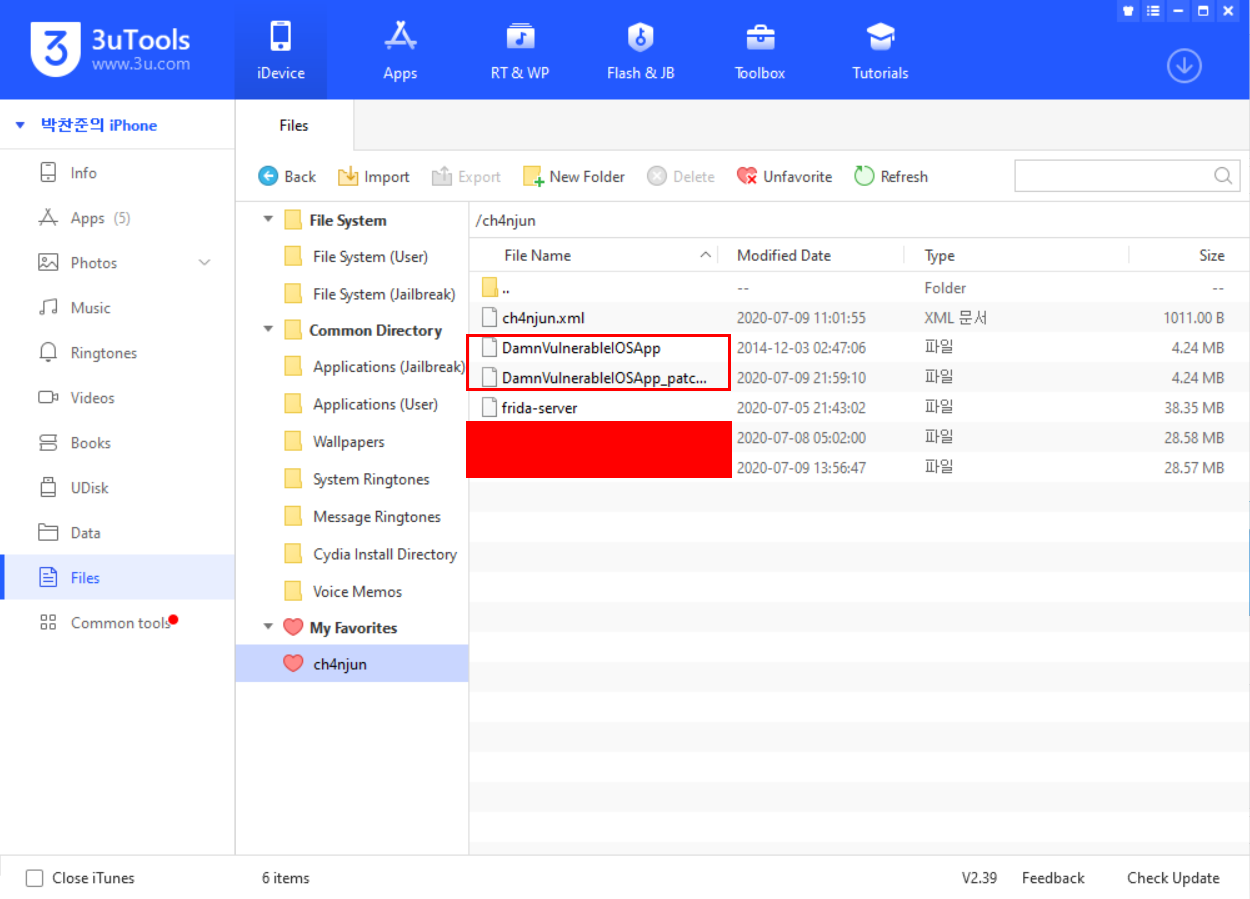Open RT & WP section

click(520, 50)
